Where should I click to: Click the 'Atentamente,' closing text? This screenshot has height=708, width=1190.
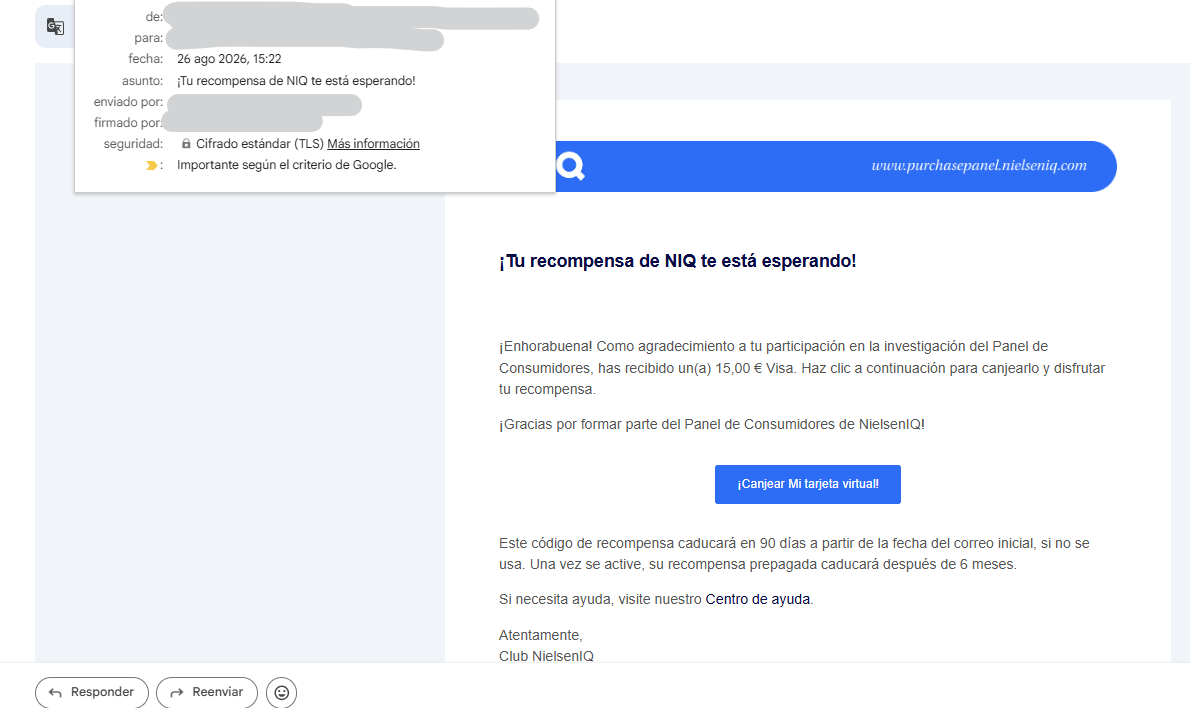pyautogui.click(x=540, y=635)
